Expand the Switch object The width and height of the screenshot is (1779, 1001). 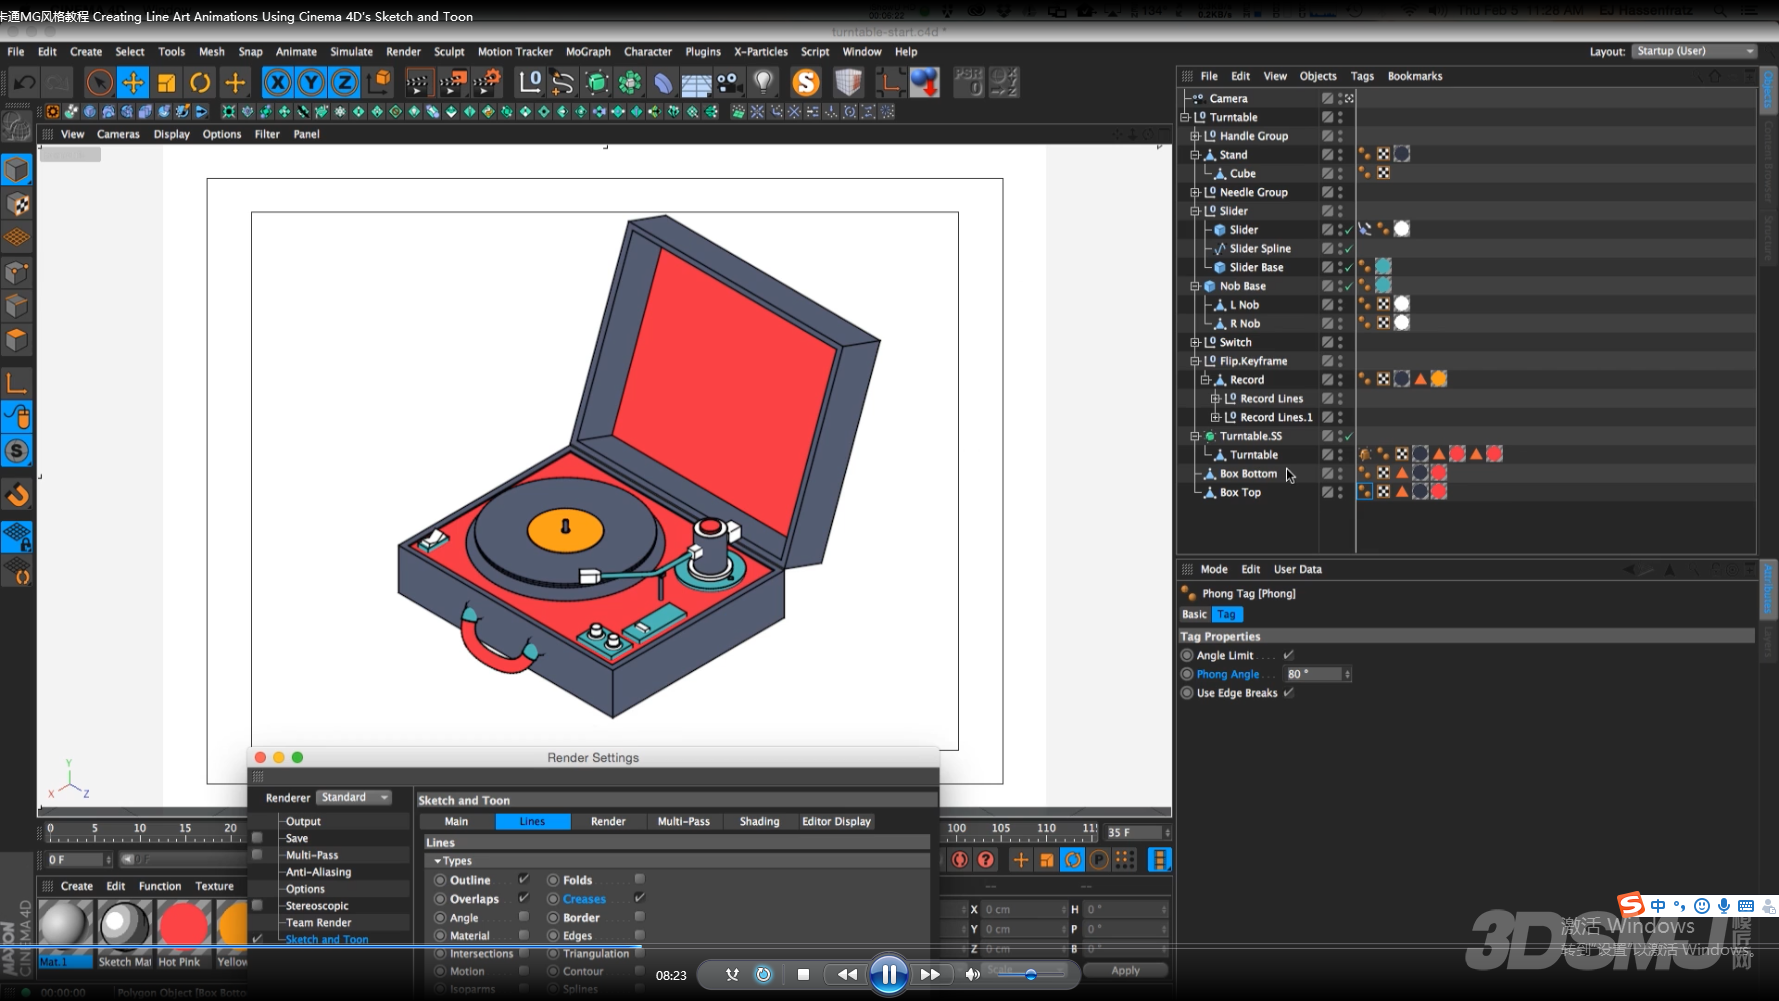[x=1194, y=342]
